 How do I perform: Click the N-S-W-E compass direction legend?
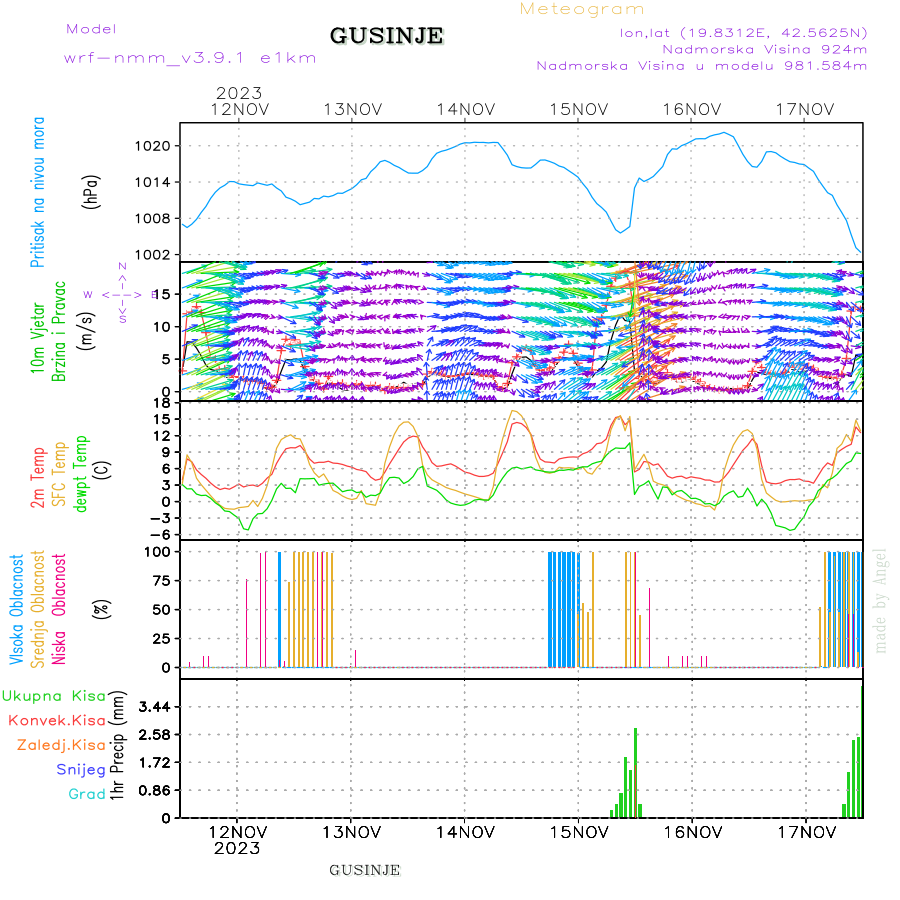click(122, 294)
